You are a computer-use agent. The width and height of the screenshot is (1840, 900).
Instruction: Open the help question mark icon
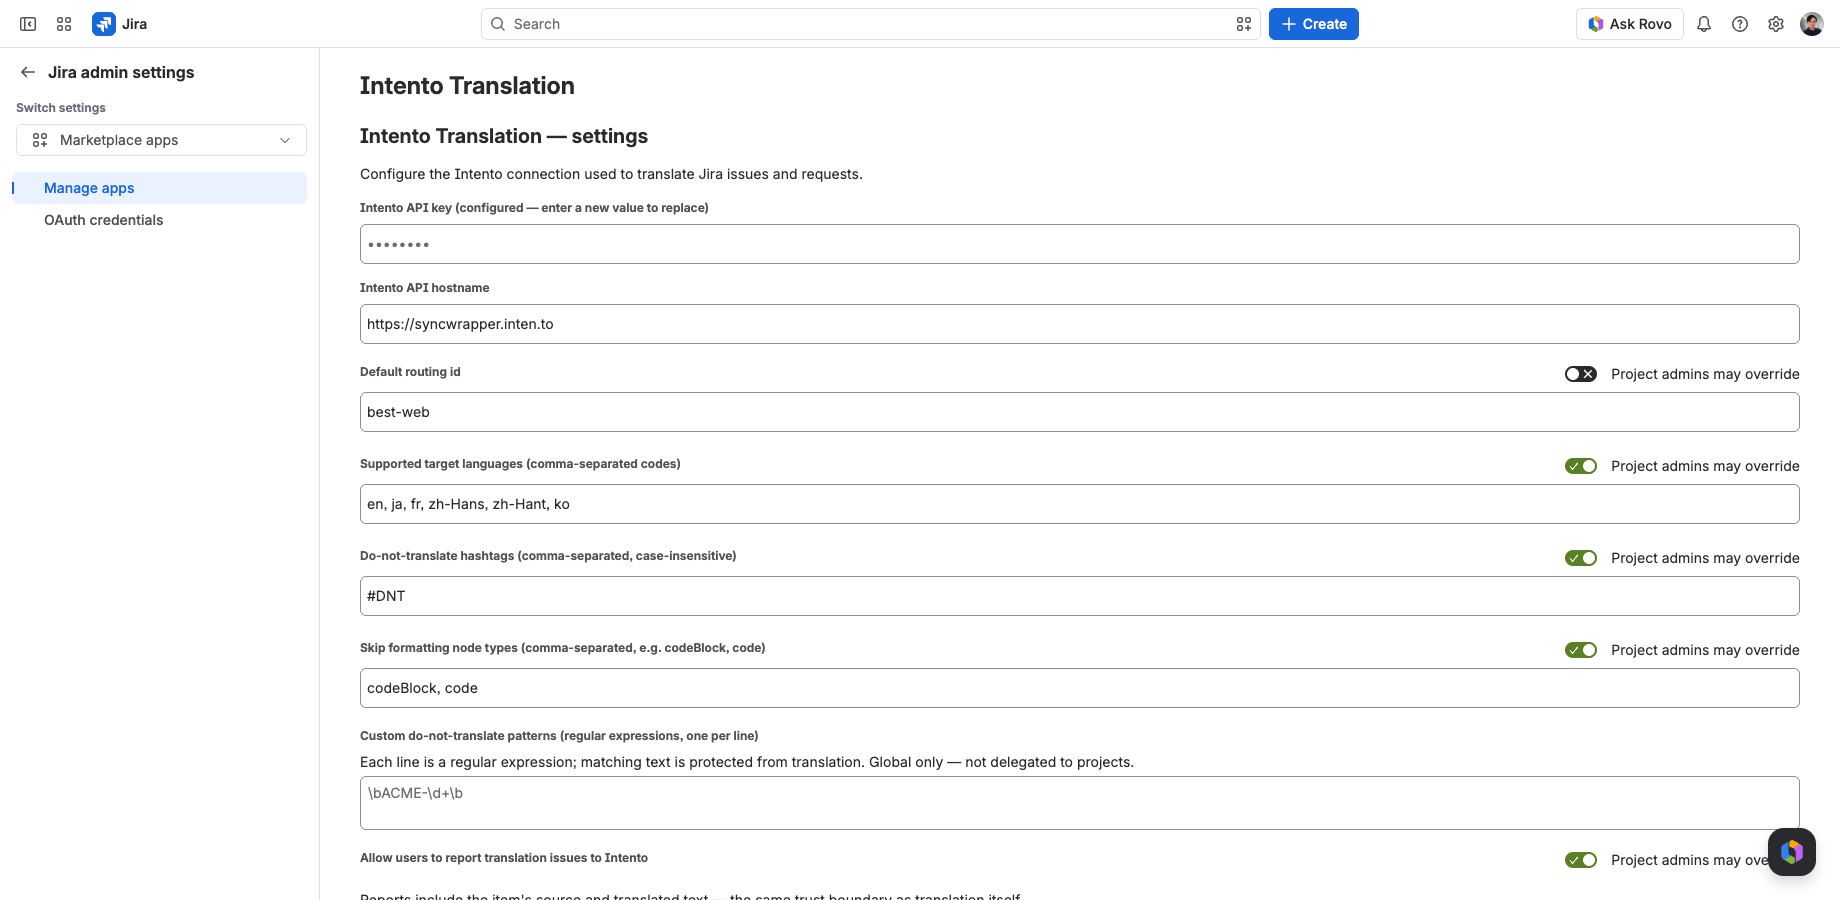(1740, 24)
